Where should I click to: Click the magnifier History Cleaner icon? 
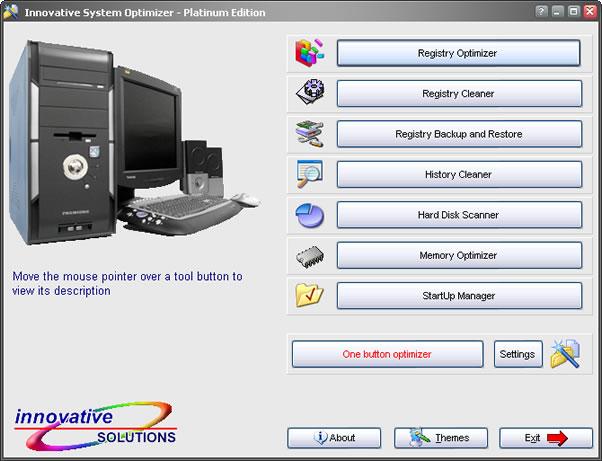(x=309, y=174)
